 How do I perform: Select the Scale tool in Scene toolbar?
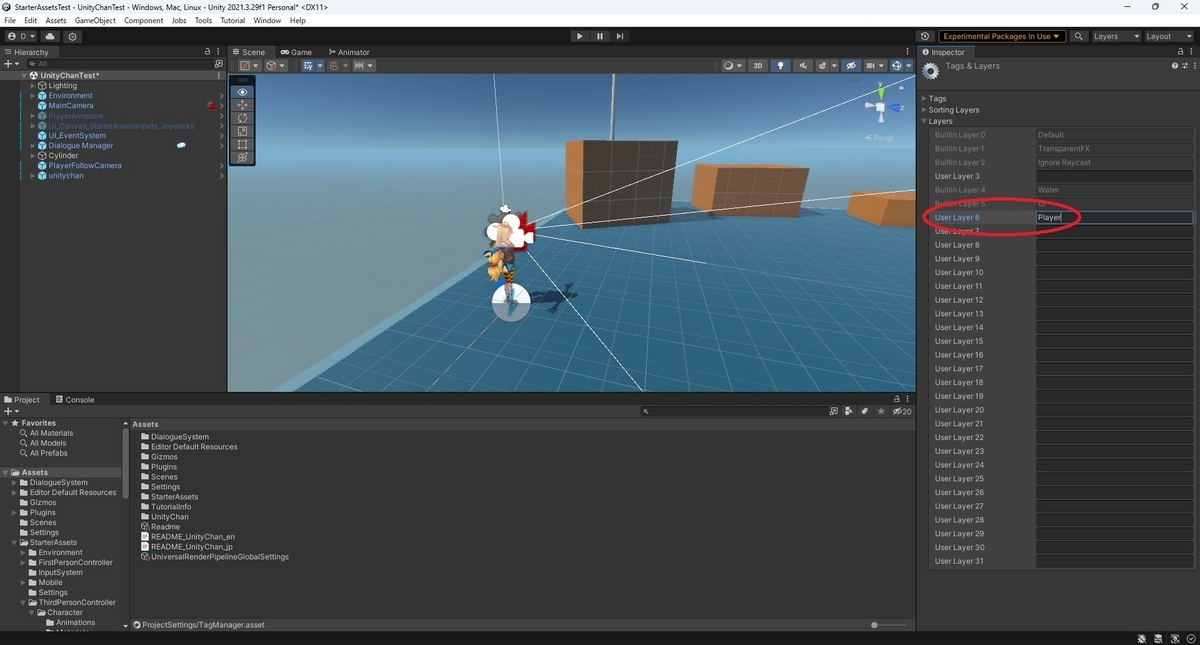point(242,131)
